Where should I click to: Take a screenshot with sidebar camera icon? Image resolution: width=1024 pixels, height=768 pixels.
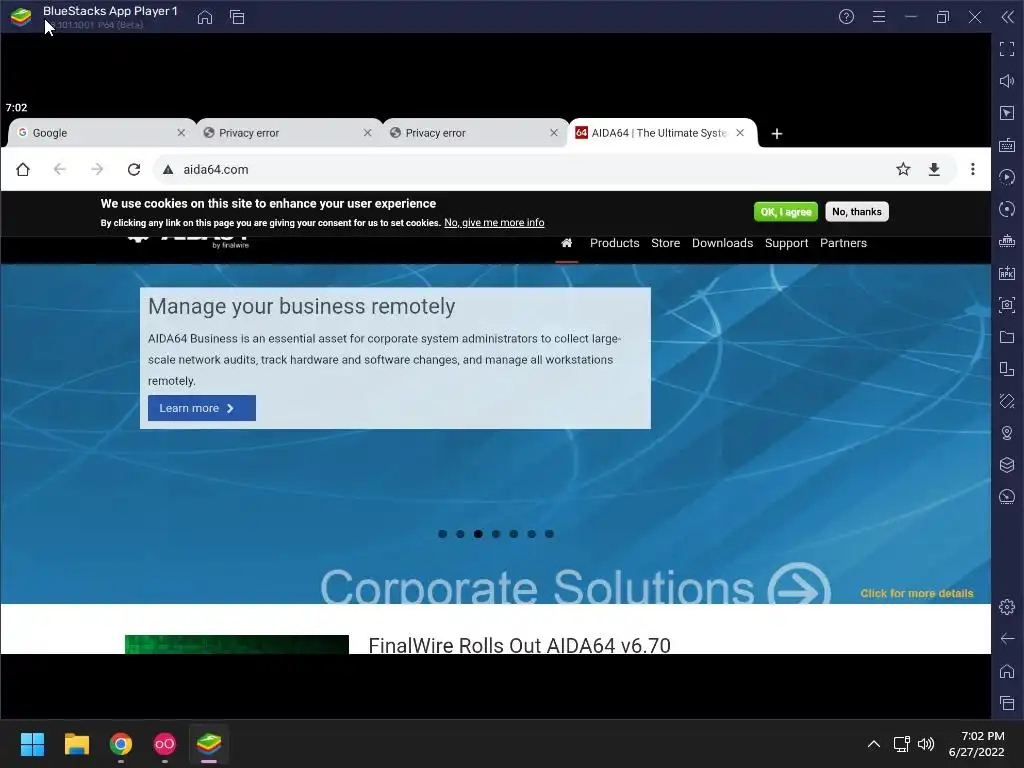1007,305
